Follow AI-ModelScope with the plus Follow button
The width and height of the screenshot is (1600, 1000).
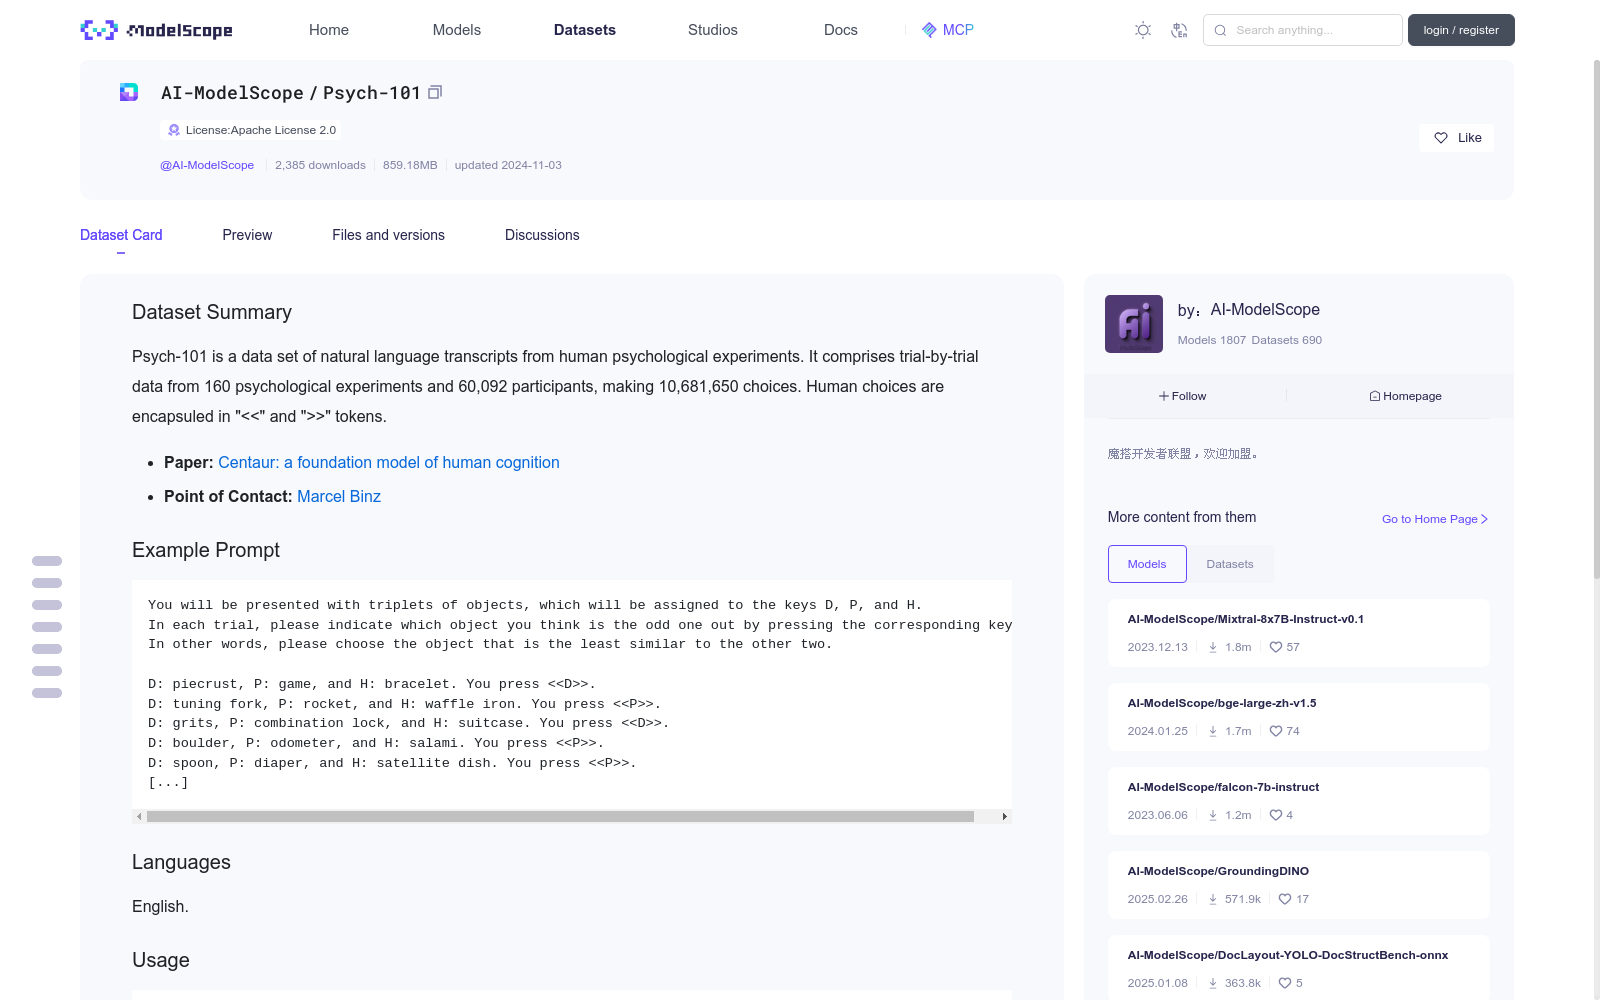pos(1183,396)
